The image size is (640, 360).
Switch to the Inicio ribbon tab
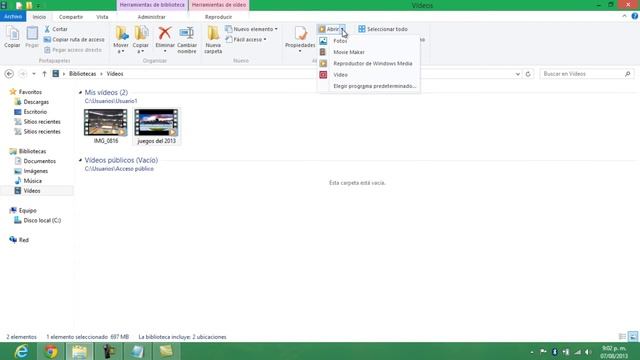[39, 17]
